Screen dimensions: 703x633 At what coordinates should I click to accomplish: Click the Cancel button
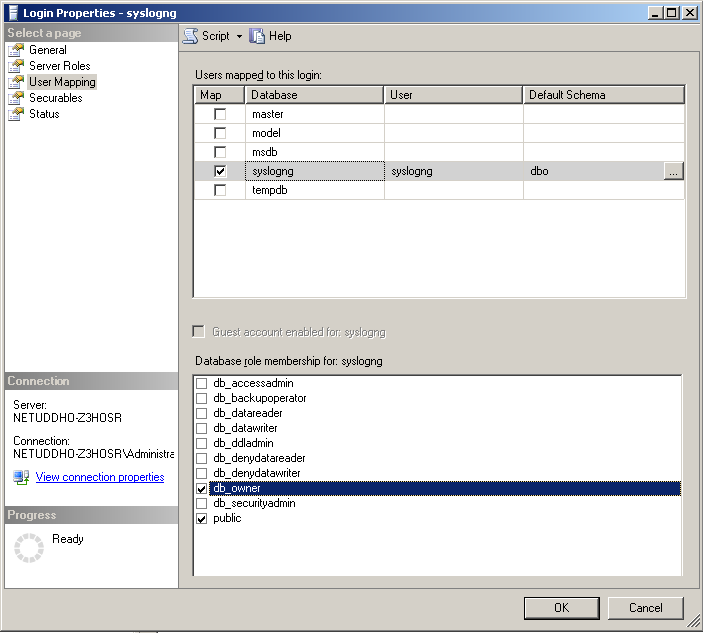click(x=645, y=608)
